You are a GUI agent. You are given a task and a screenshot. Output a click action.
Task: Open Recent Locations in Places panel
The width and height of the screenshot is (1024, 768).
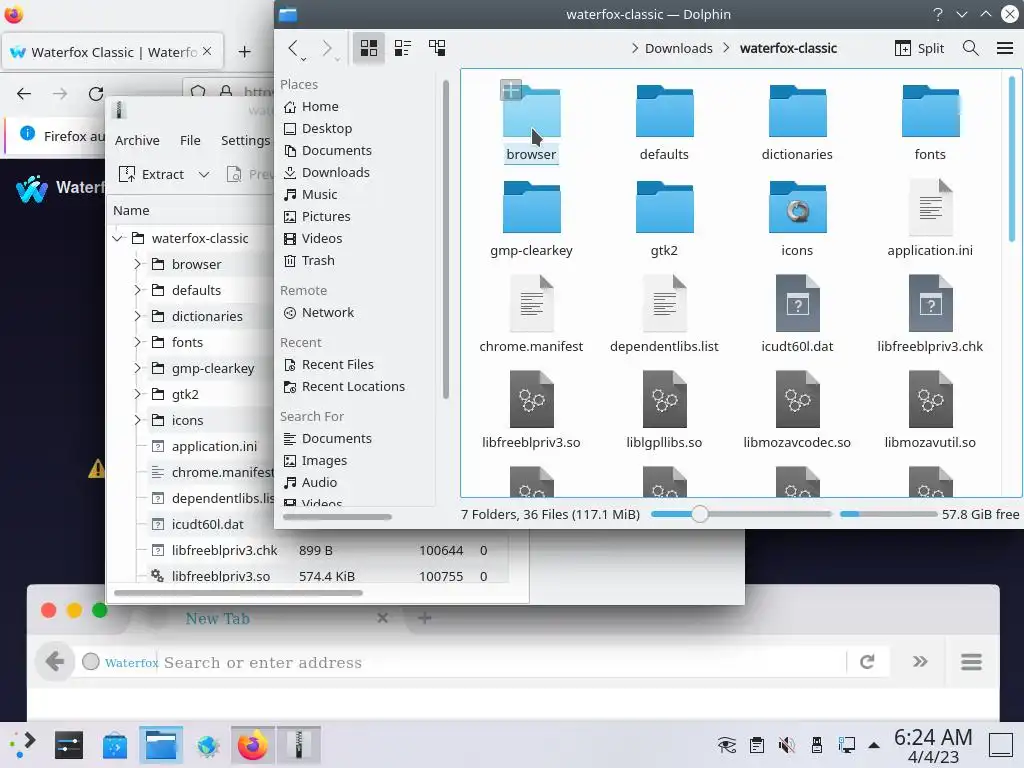pos(353,387)
